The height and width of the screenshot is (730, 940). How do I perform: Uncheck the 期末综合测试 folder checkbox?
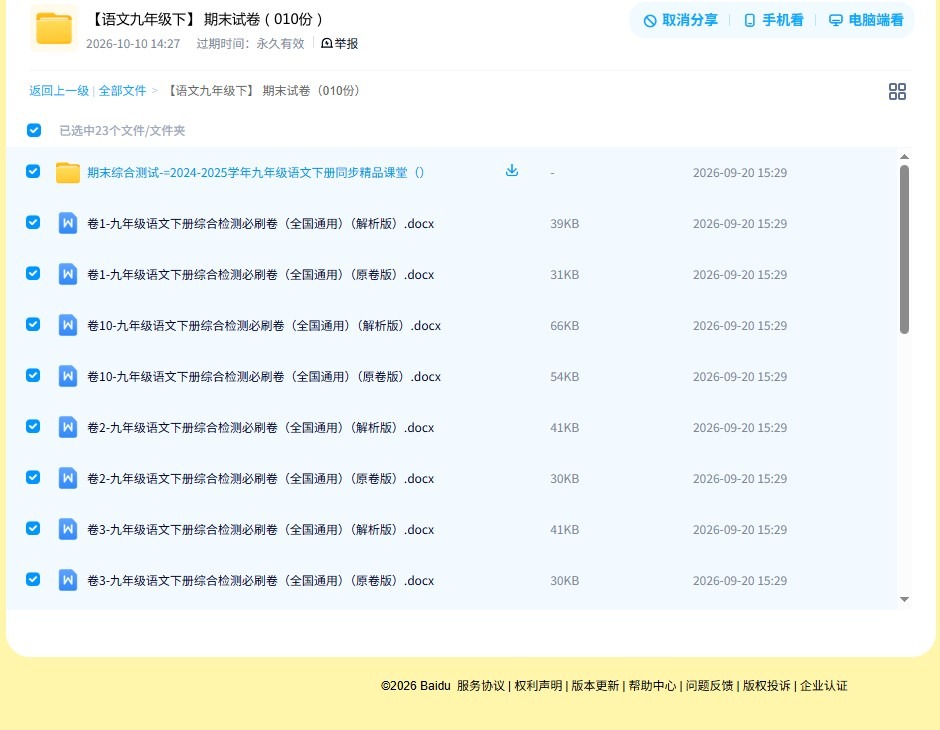pos(33,171)
